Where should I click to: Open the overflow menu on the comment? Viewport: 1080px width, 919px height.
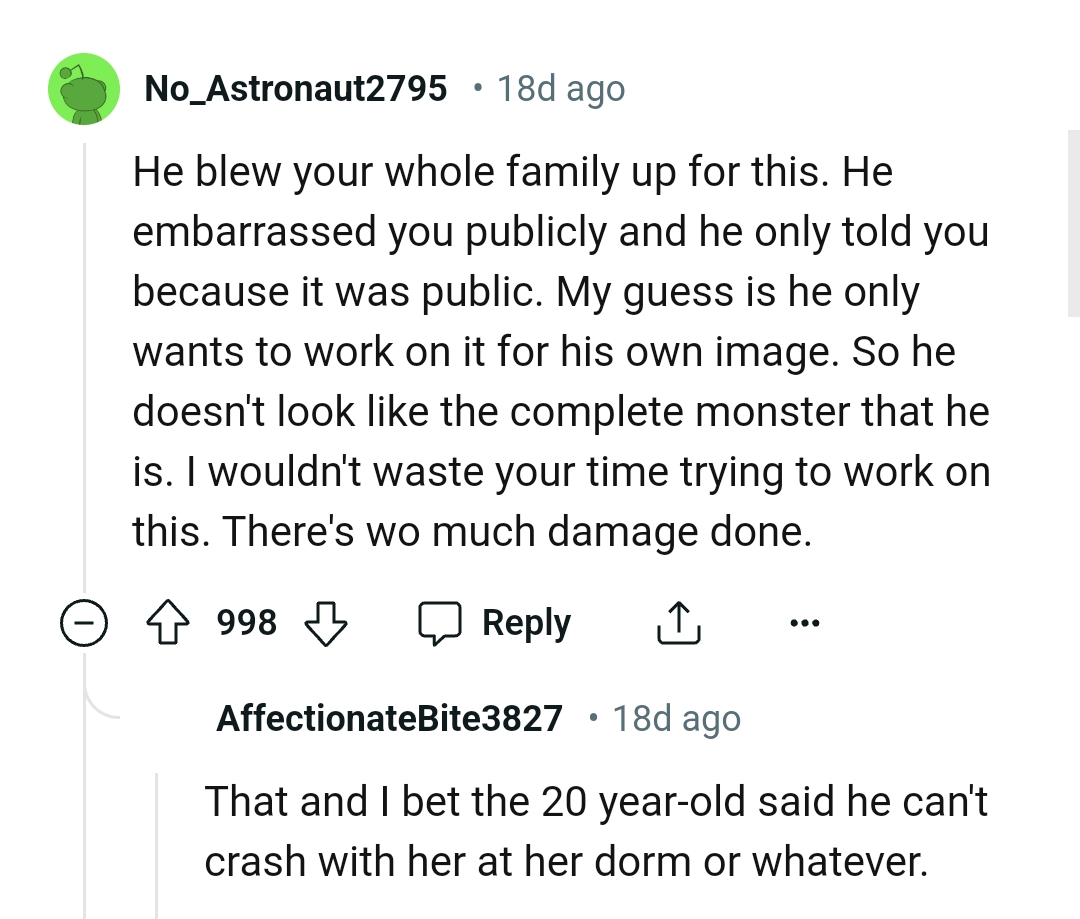tap(806, 621)
